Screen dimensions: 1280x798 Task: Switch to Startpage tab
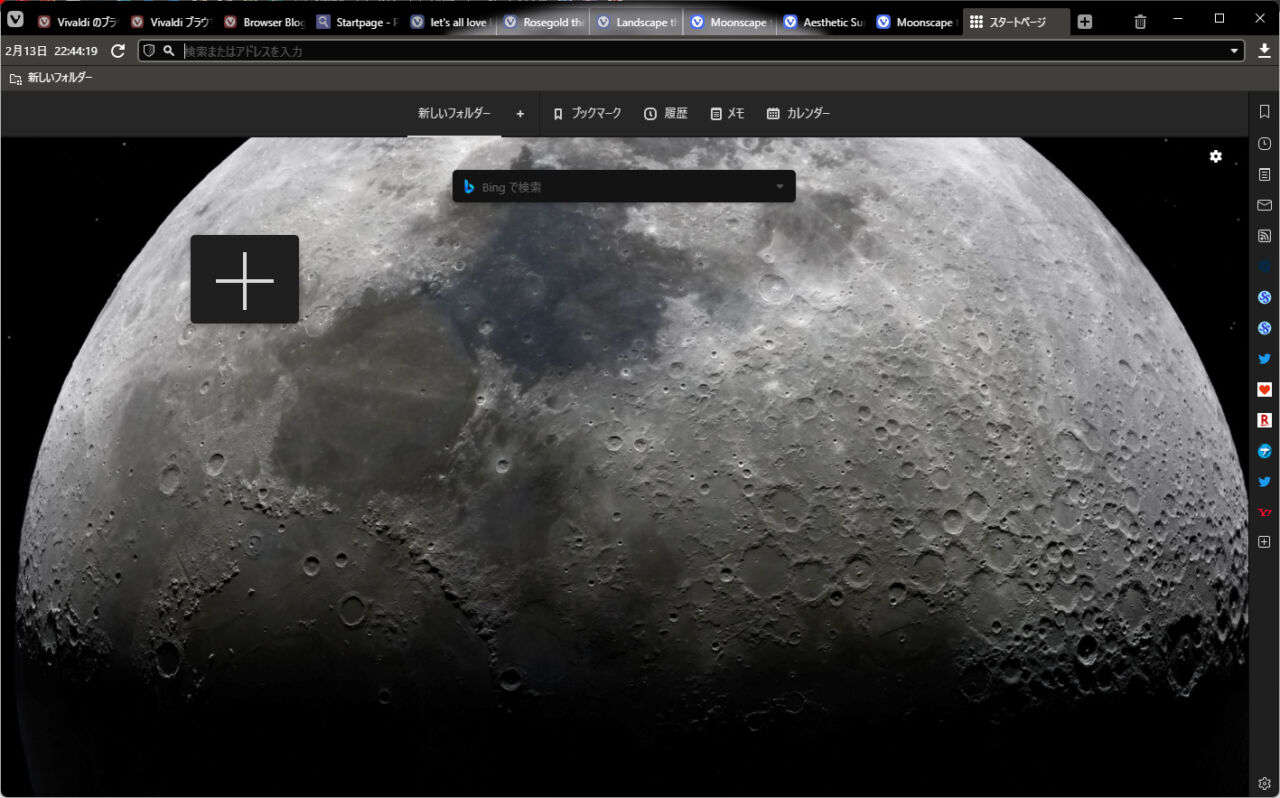coord(356,22)
